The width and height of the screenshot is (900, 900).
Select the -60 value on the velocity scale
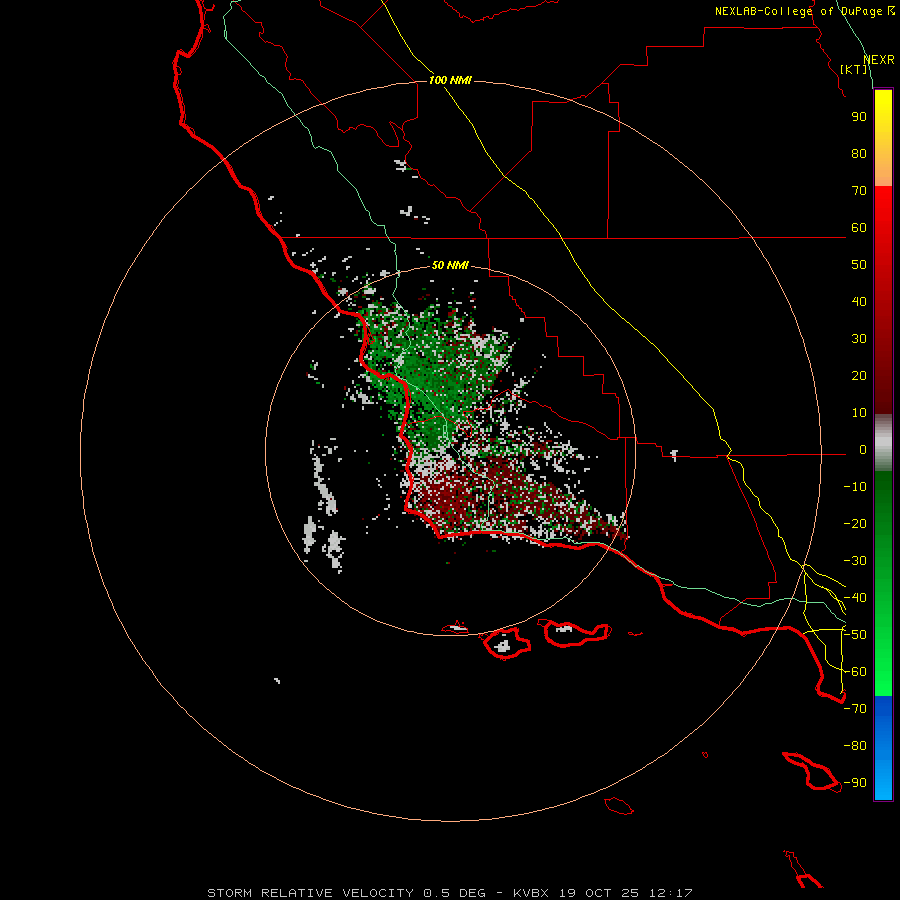point(855,672)
